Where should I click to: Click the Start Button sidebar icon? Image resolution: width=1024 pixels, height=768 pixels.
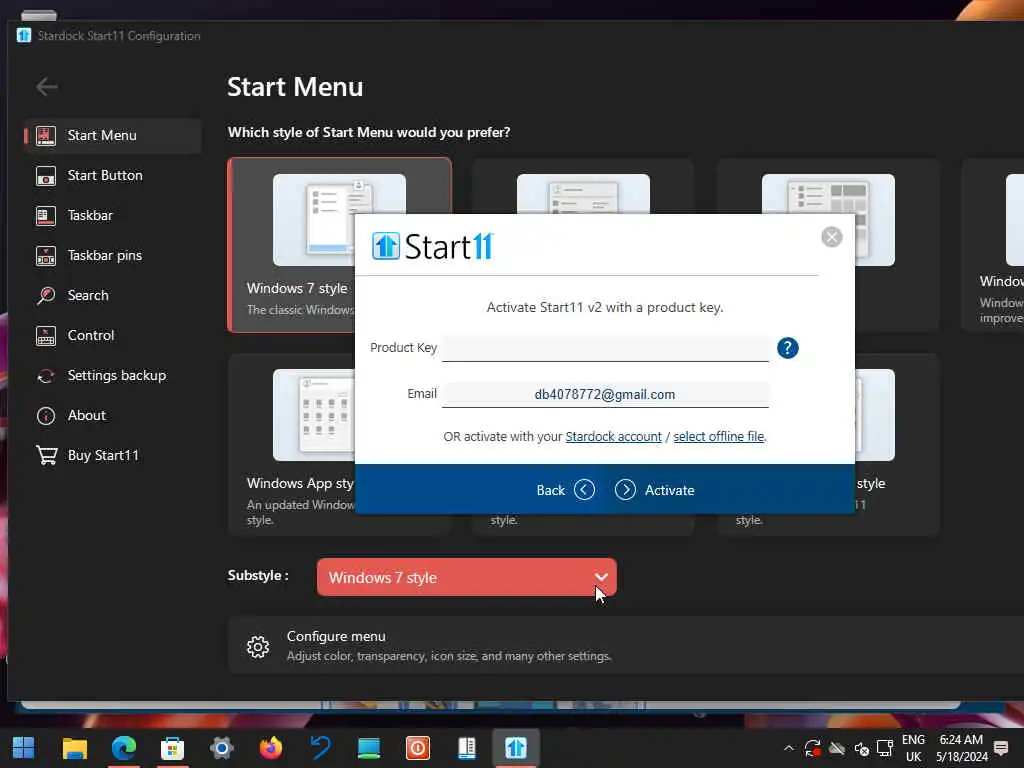click(46, 176)
